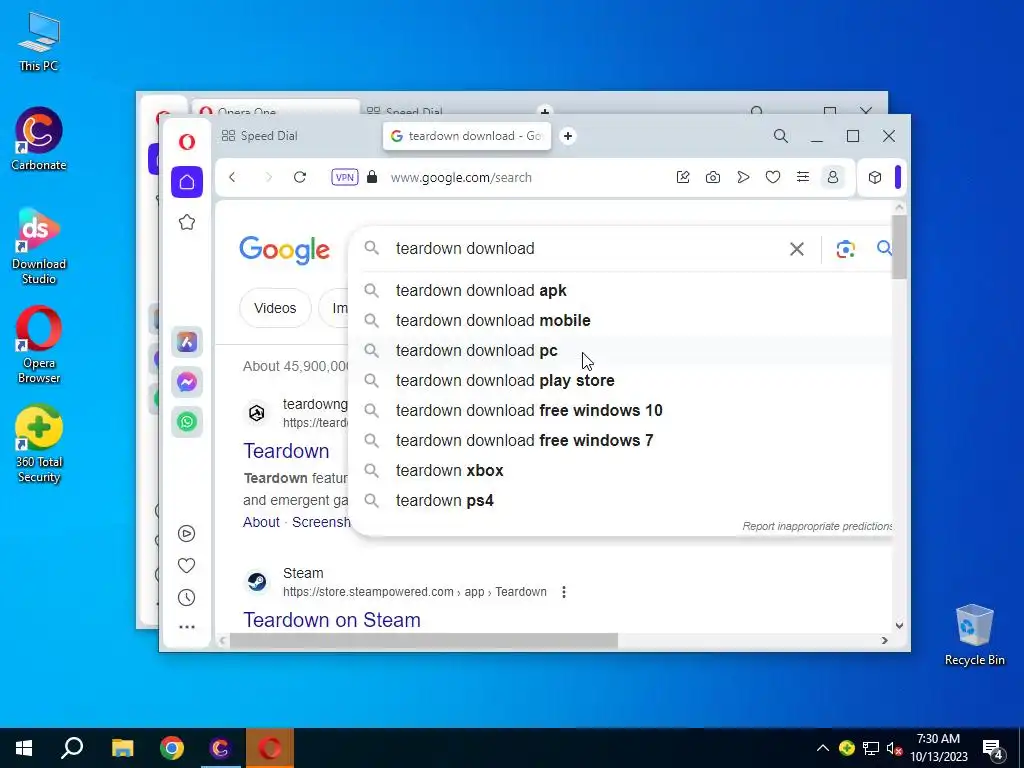1024x768 pixels.
Task: Select suggestion teardown download free windows 7
Action: [x=620, y=441]
